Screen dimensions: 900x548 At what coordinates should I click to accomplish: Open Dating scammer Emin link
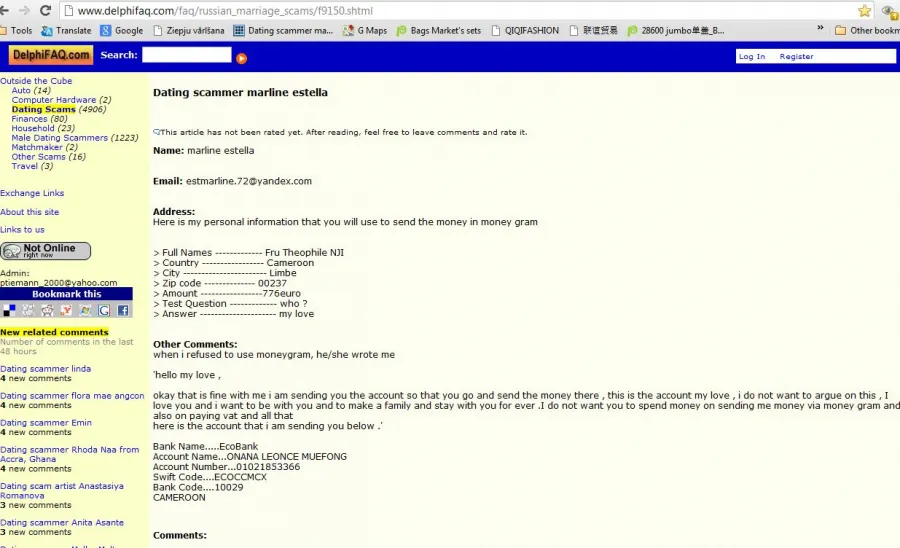[x=46, y=423]
